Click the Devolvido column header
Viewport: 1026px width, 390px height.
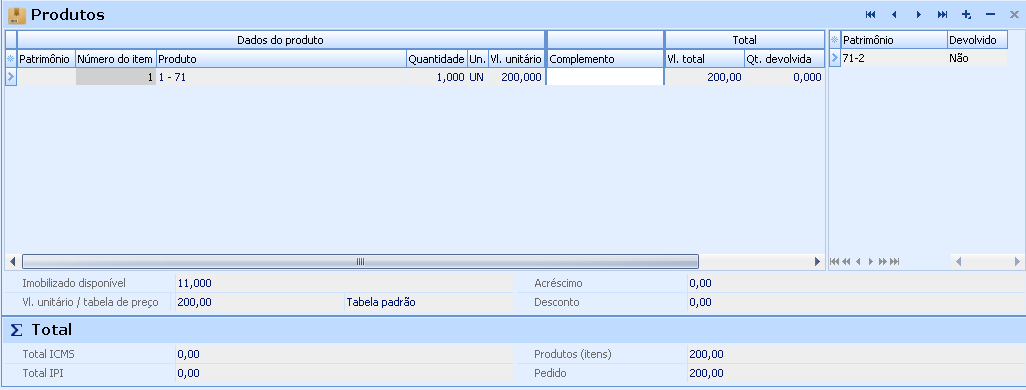point(978,40)
